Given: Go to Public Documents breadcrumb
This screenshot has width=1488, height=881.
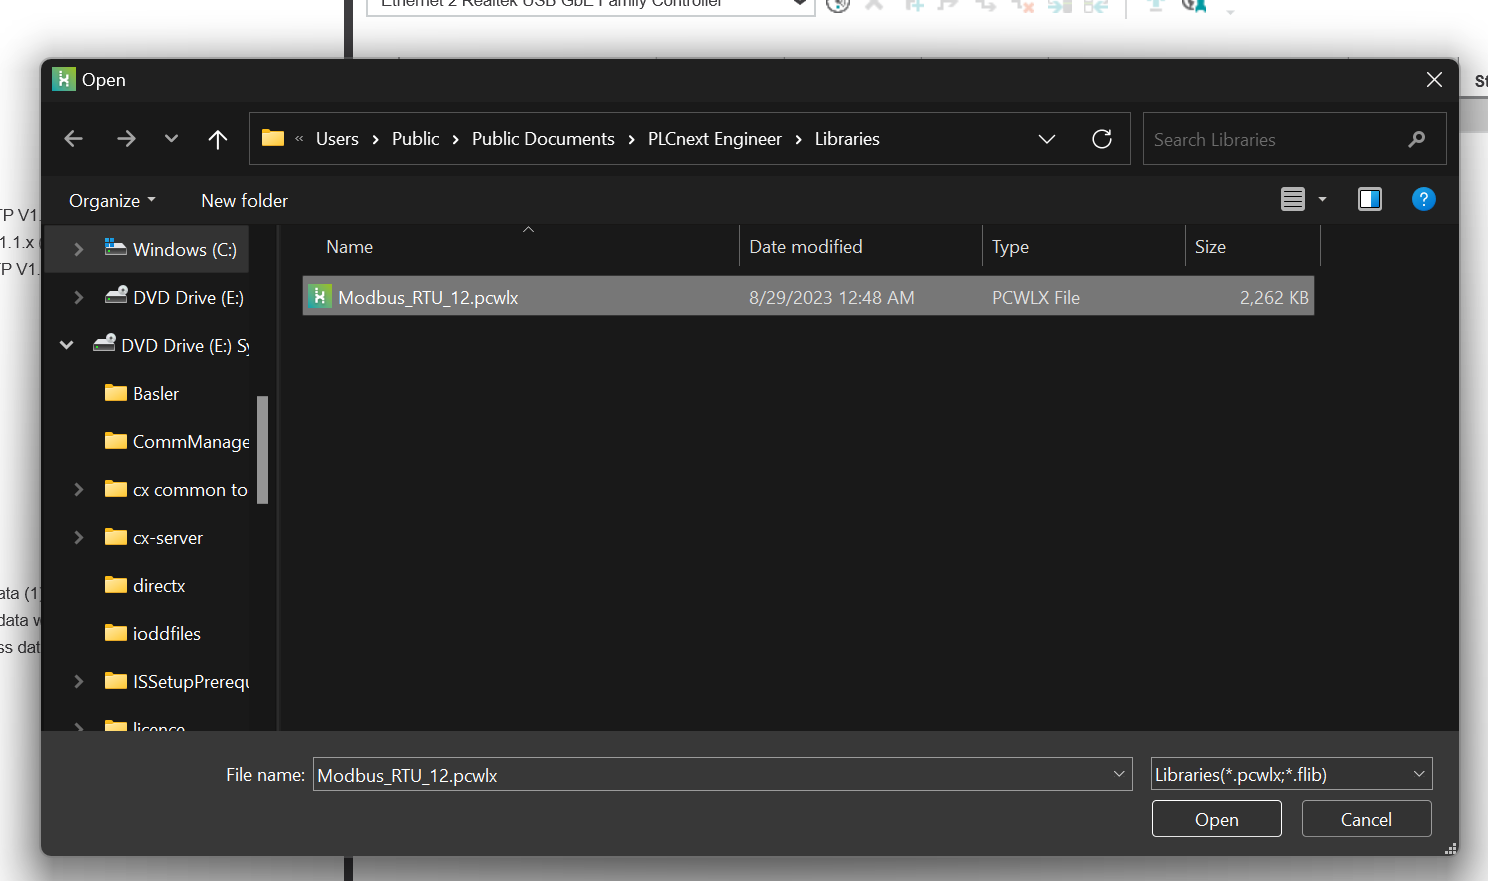Looking at the screenshot, I should [x=543, y=139].
